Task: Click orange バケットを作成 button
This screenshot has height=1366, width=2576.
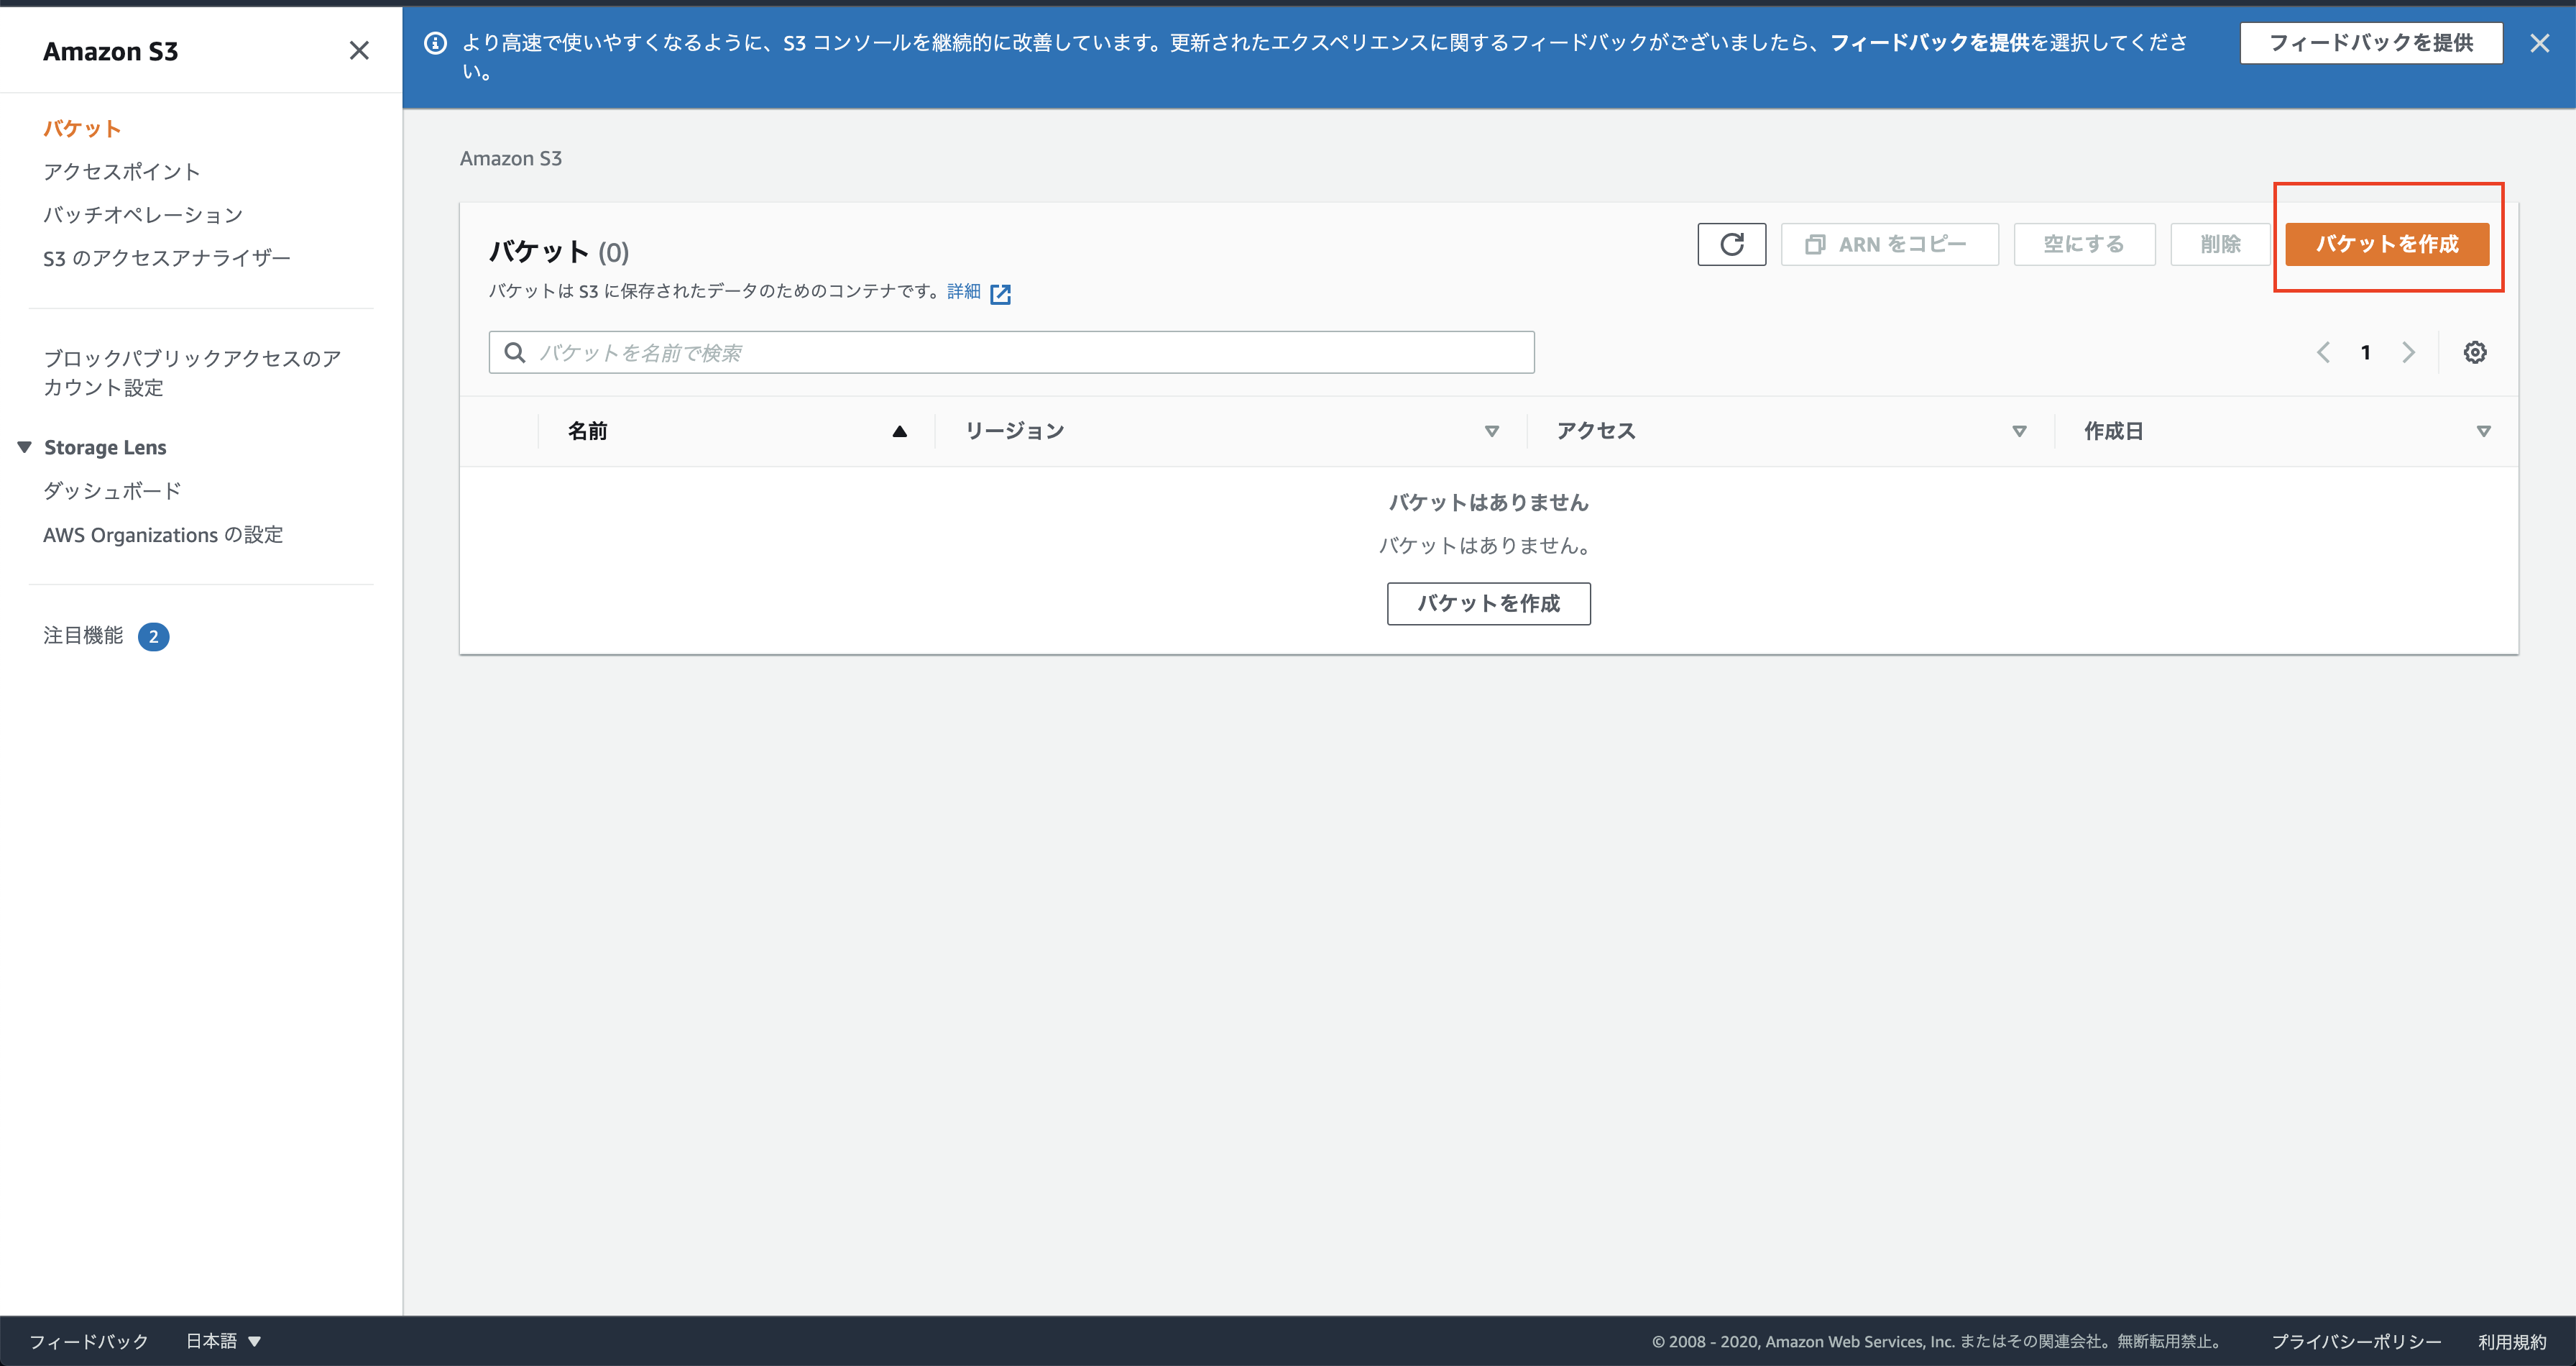Action: point(2386,244)
